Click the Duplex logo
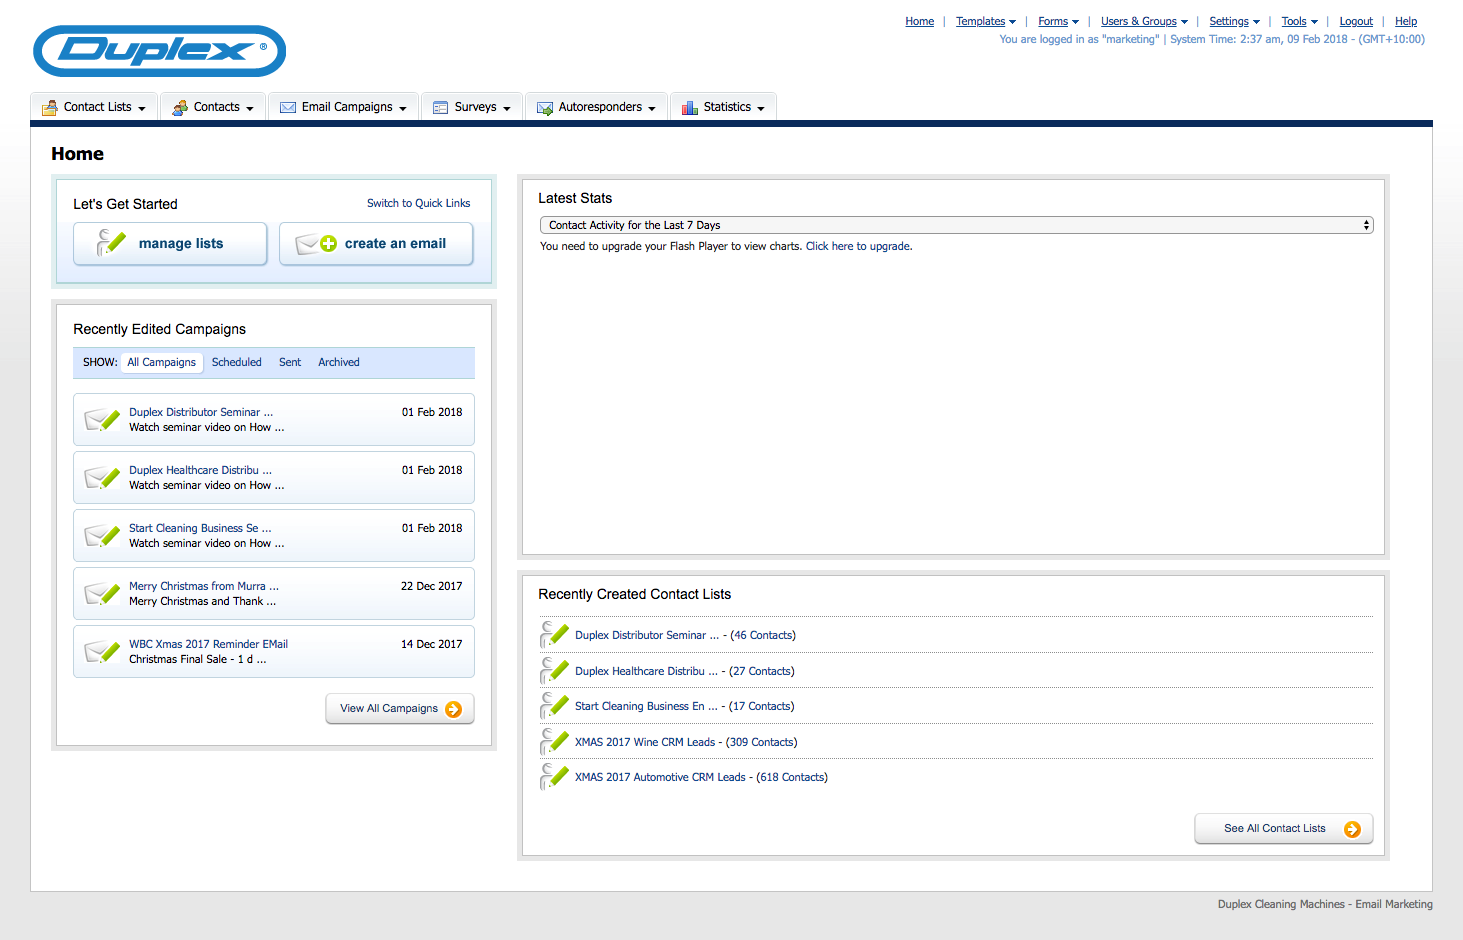 (160, 51)
